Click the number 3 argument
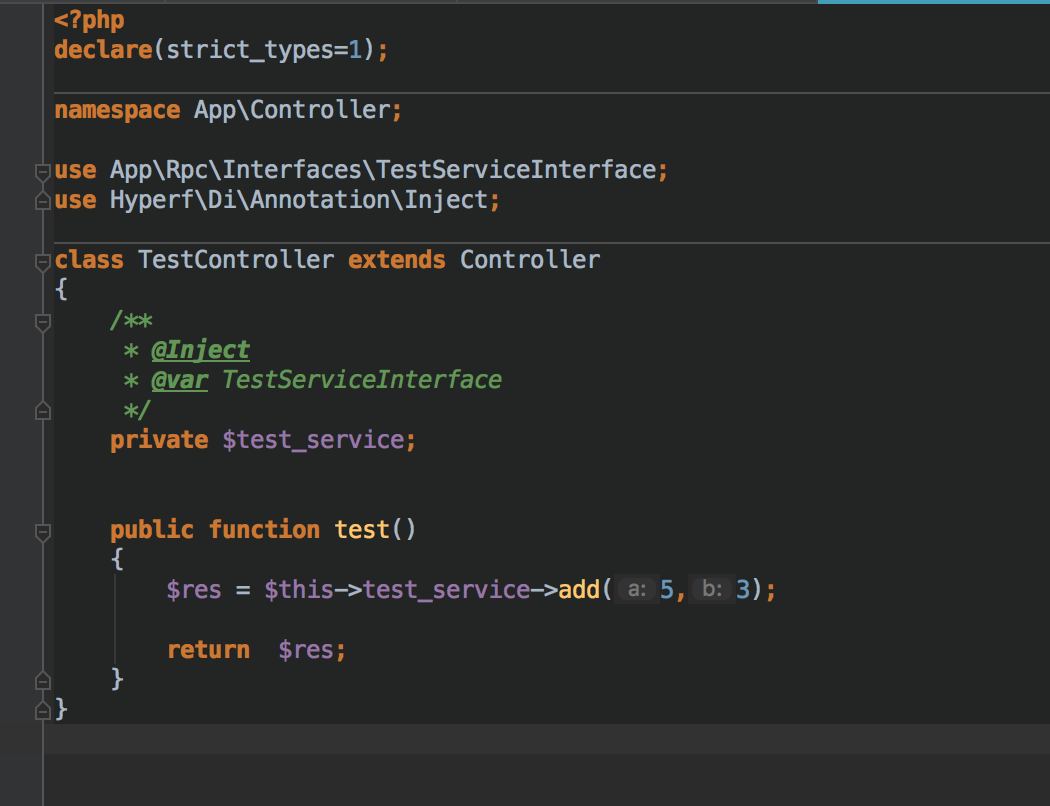The width and height of the screenshot is (1050, 806). click(x=743, y=590)
